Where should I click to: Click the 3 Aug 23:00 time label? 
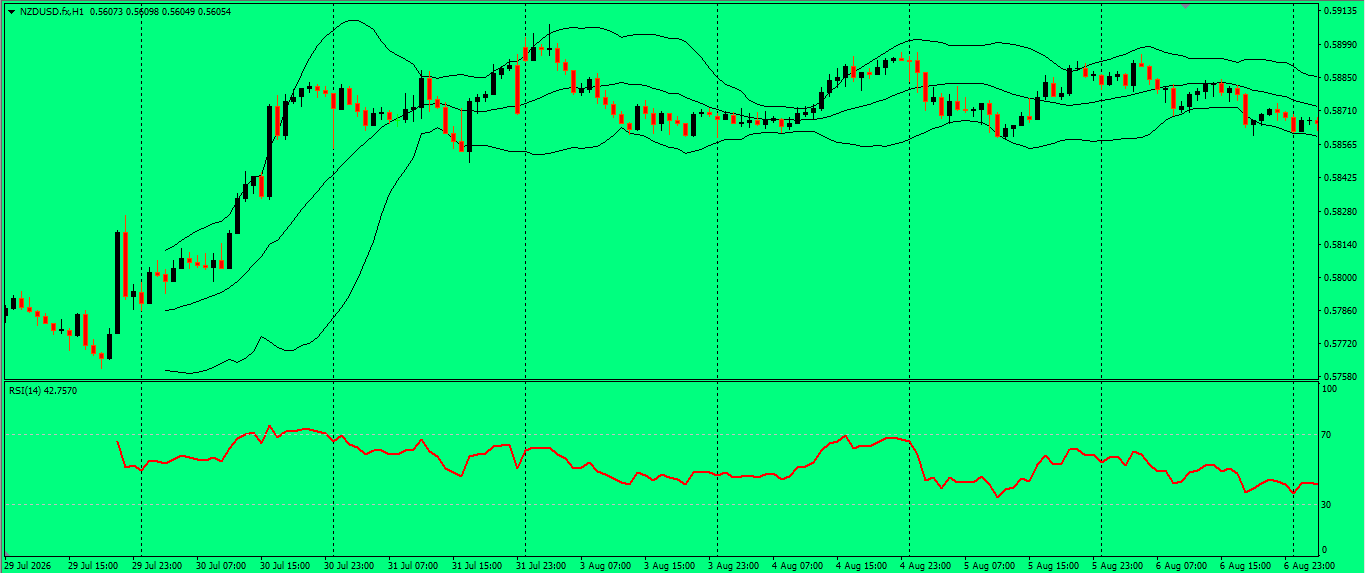coord(732,565)
